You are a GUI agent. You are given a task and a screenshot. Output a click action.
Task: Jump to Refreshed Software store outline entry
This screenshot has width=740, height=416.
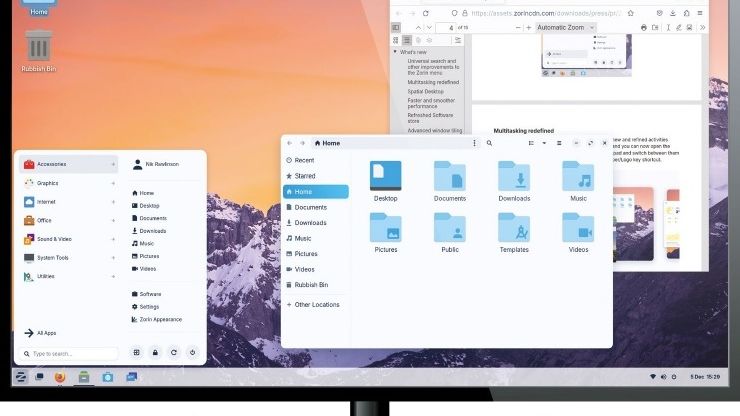430,118
